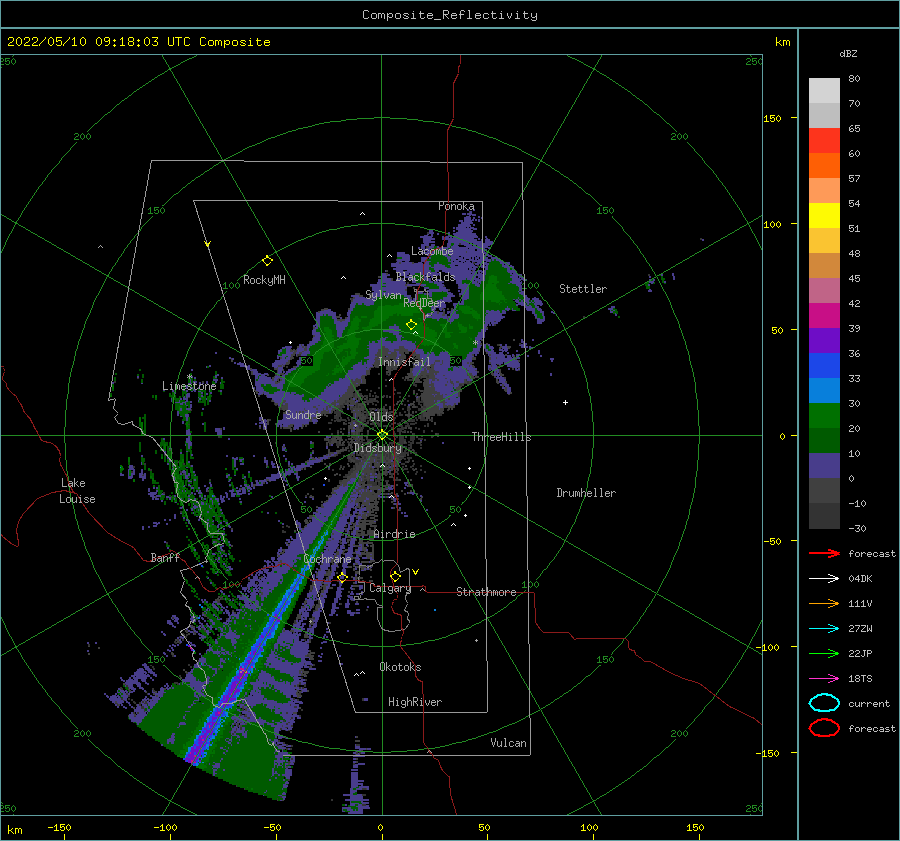Click the green 22JP arrow in legend
This screenshot has height=841, width=900.
coord(824,653)
